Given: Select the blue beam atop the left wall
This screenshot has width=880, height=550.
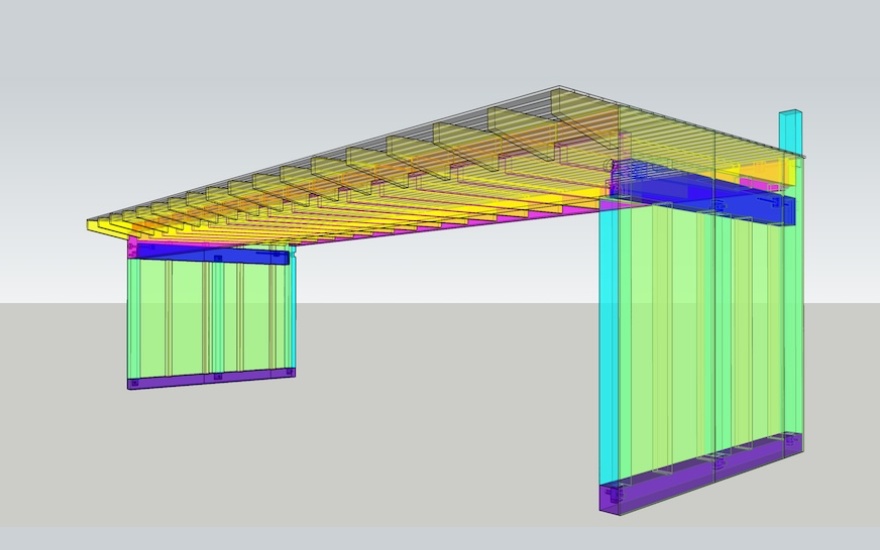Looking at the screenshot, I should click(210, 256).
